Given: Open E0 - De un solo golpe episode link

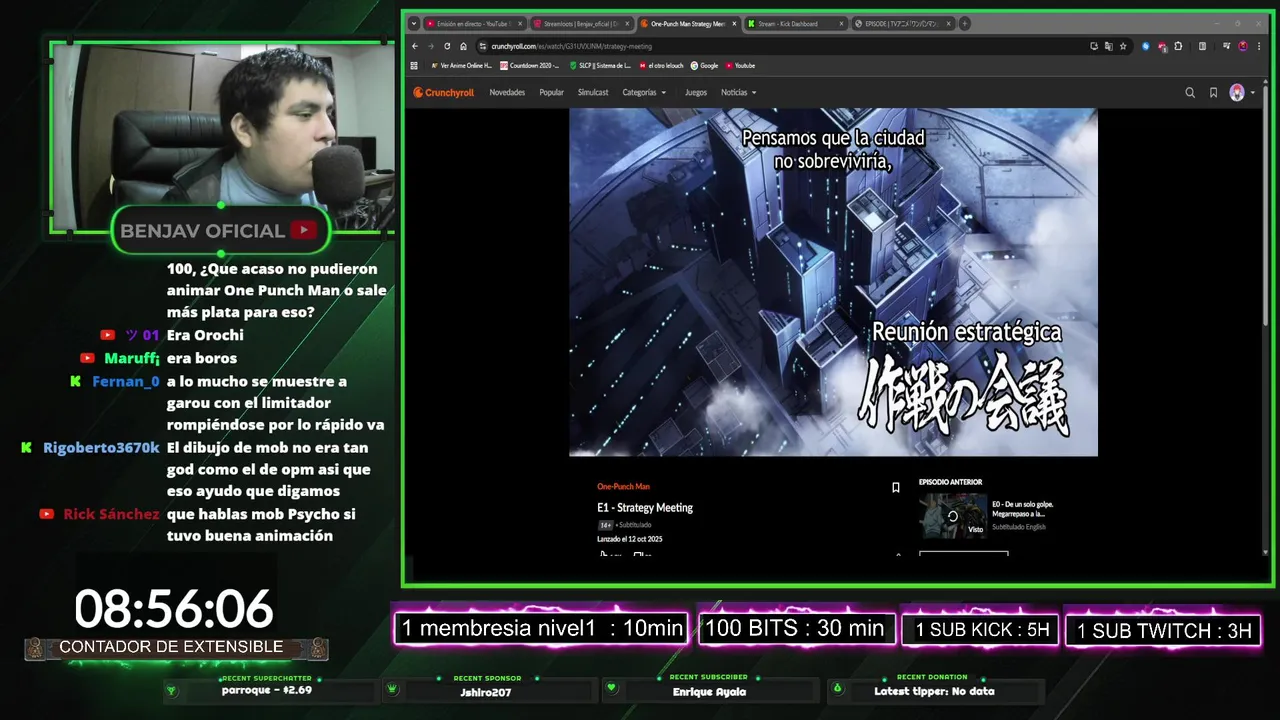Looking at the screenshot, I should click(1023, 508).
